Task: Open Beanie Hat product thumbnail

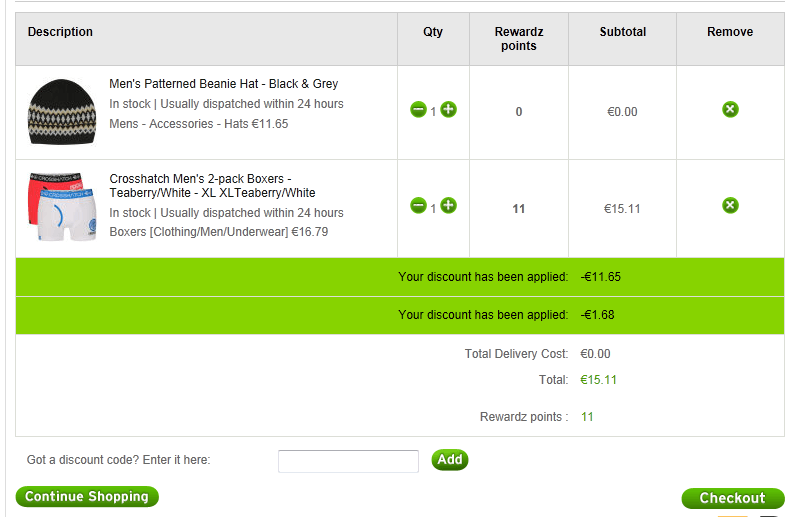Action: click(x=61, y=112)
